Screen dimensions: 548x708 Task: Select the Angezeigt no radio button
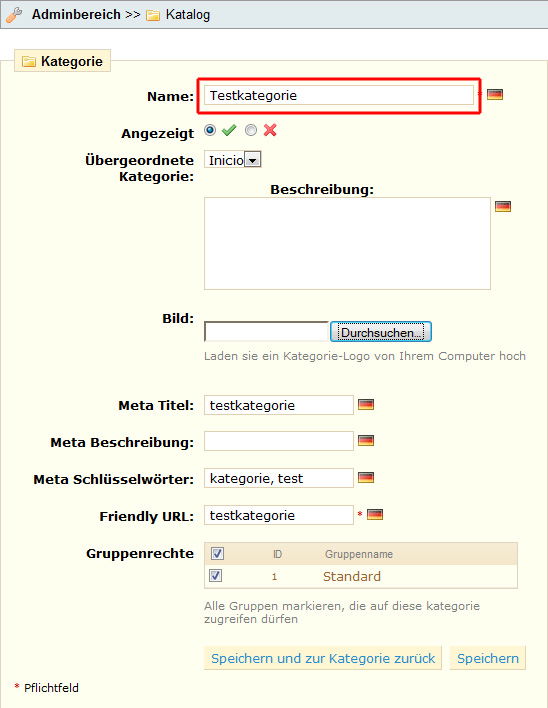[251, 130]
